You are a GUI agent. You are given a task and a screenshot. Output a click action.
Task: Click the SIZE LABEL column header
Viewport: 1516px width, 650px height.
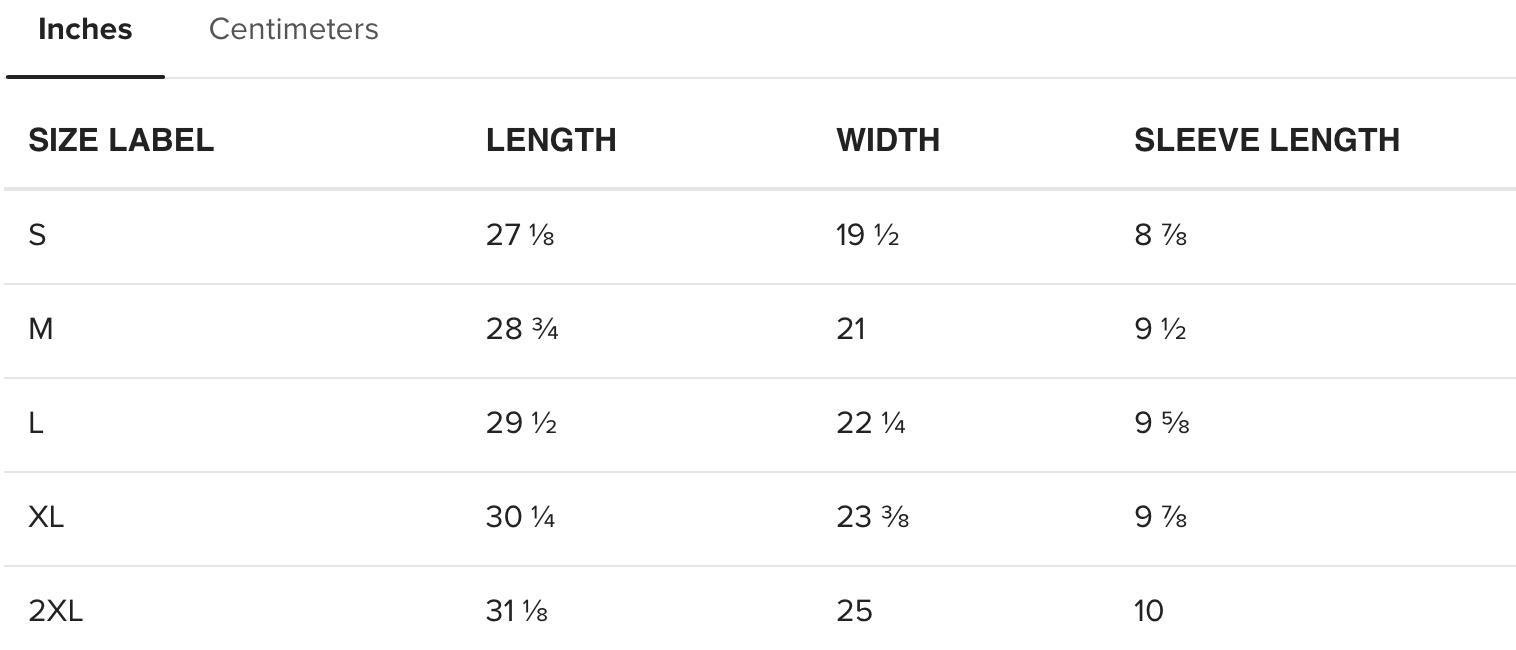121,141
